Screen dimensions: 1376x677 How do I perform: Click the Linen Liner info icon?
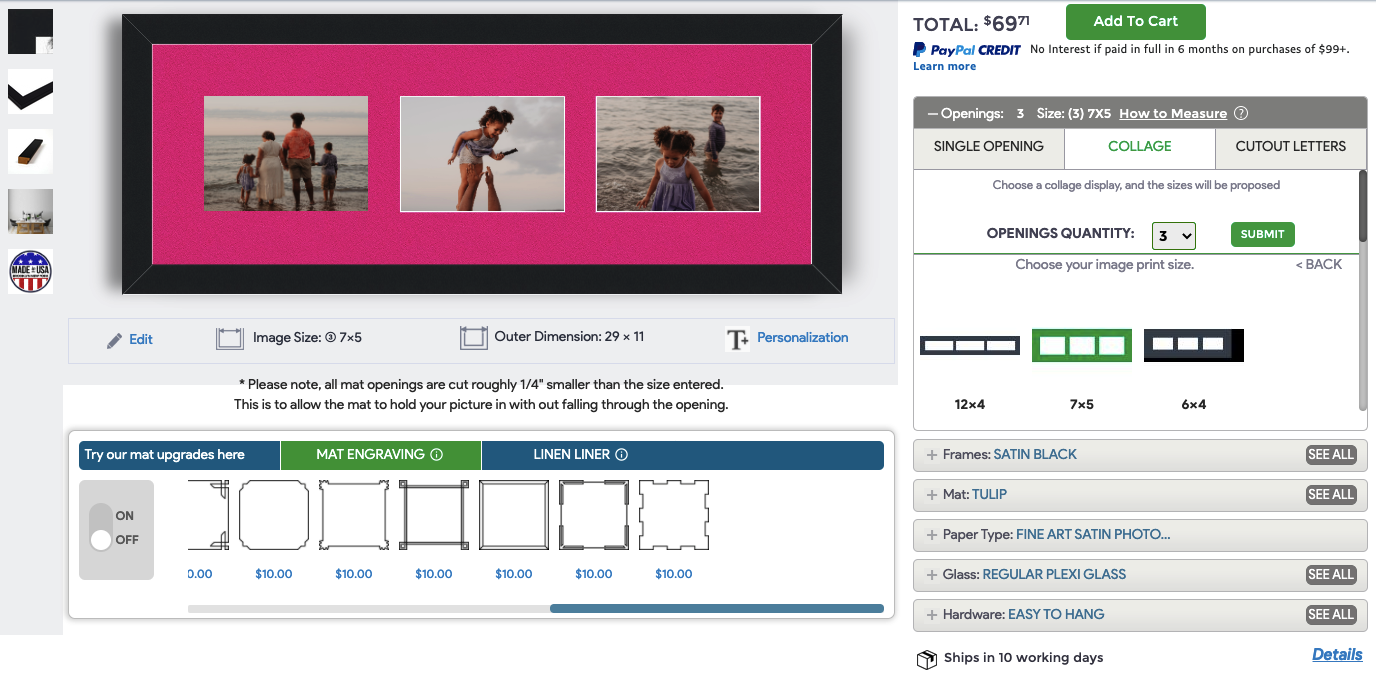pyautogui.click(x=621, y=455)
